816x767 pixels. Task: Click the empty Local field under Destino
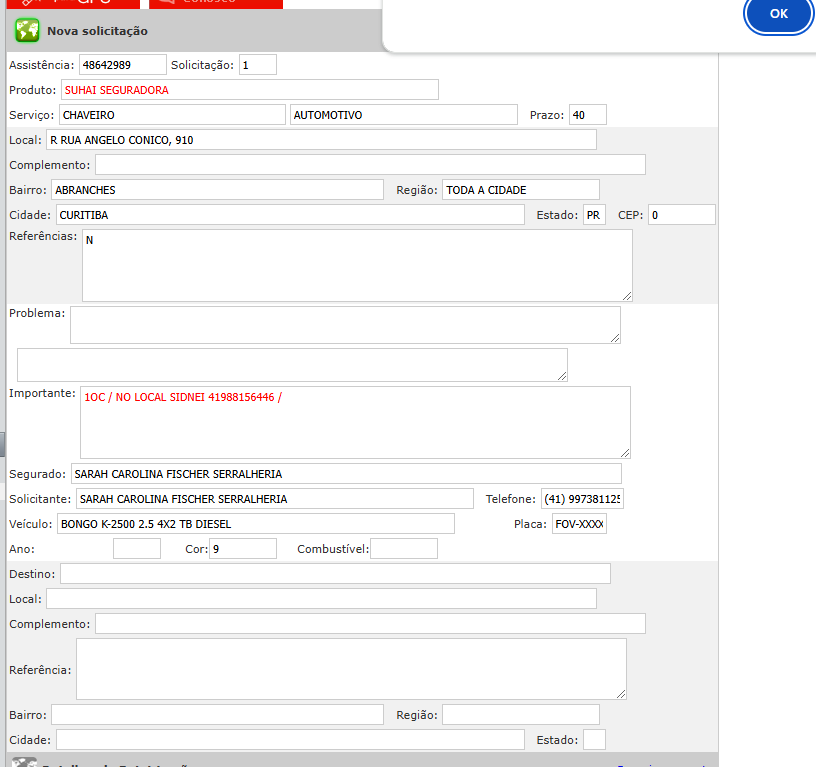click(x=321, y=599)
